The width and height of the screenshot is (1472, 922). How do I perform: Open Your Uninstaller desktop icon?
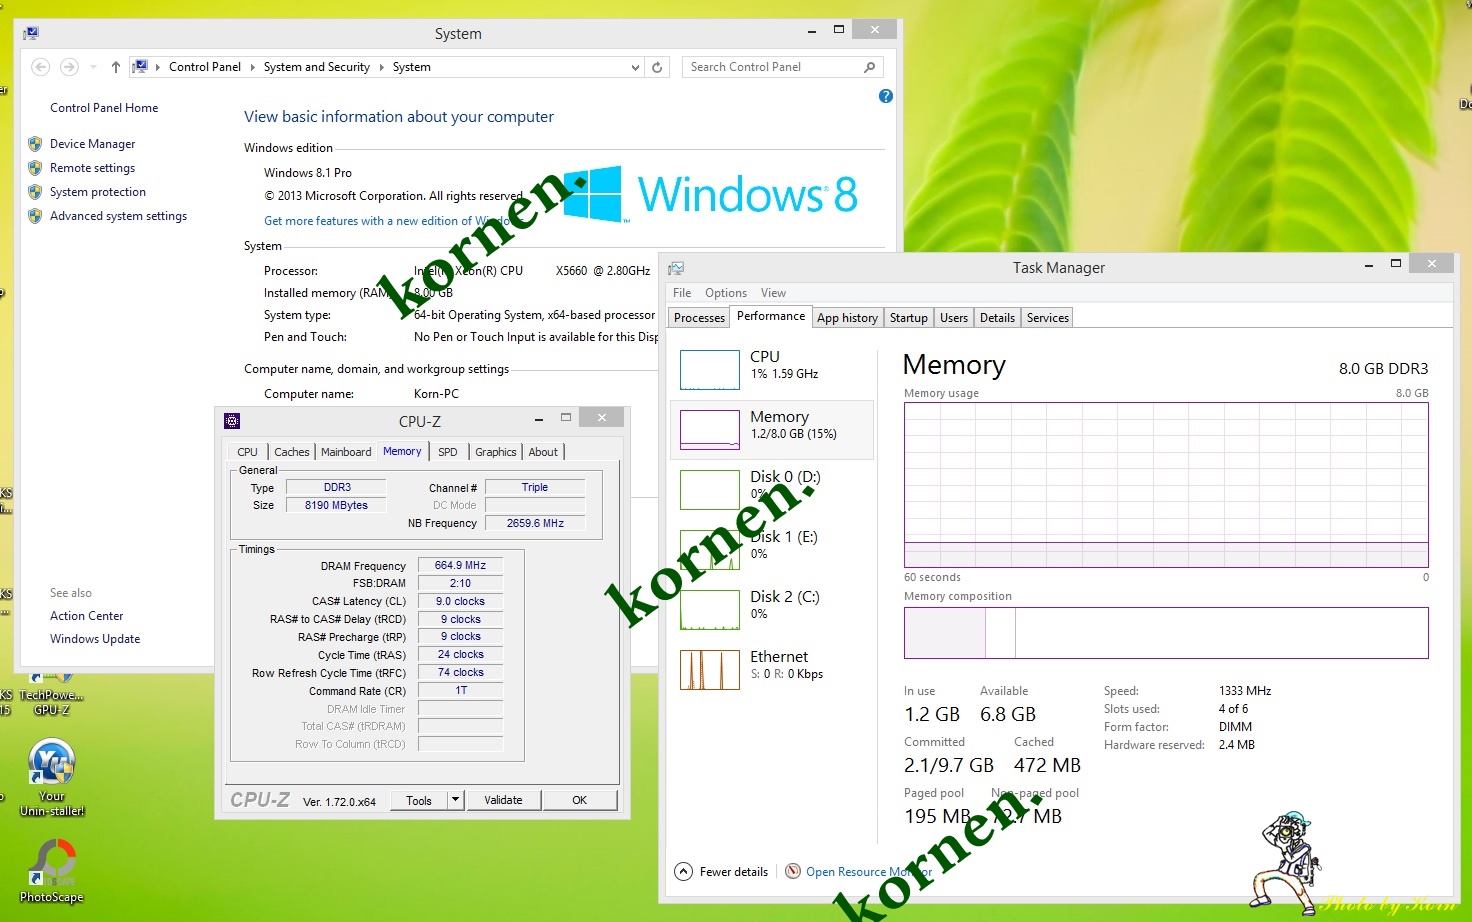click(52, 777)
